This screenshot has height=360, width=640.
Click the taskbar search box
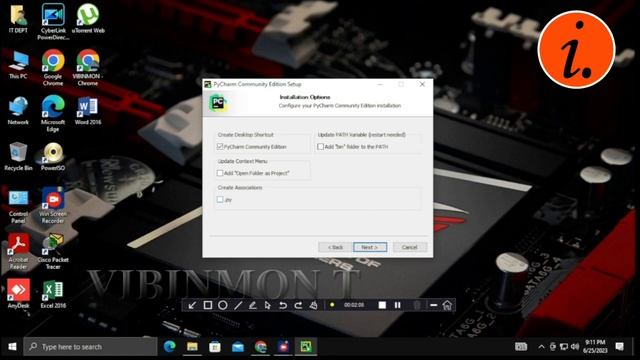point(90,347)
